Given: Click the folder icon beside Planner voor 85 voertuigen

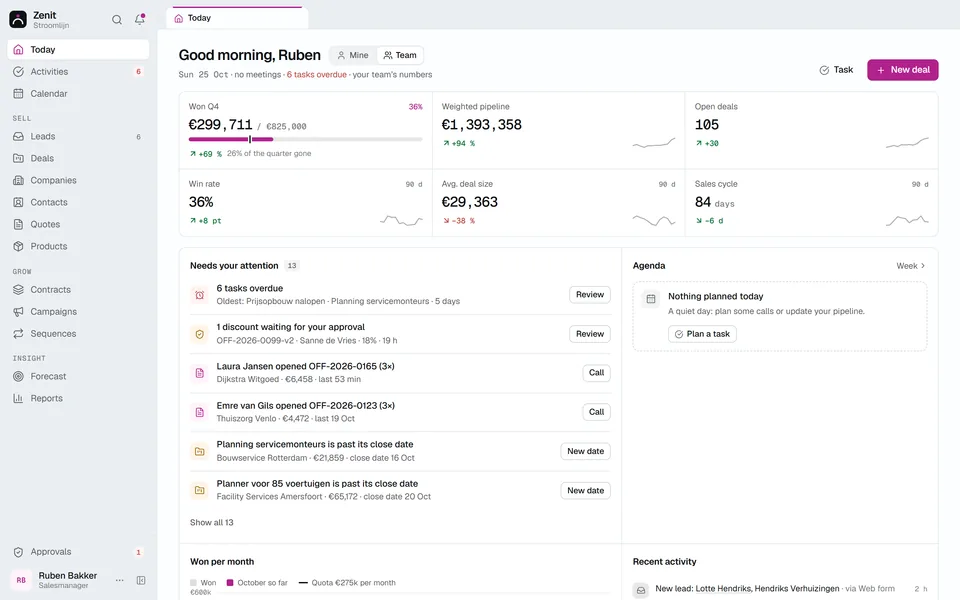Looking at the screenshot, I should coord(200,490).
